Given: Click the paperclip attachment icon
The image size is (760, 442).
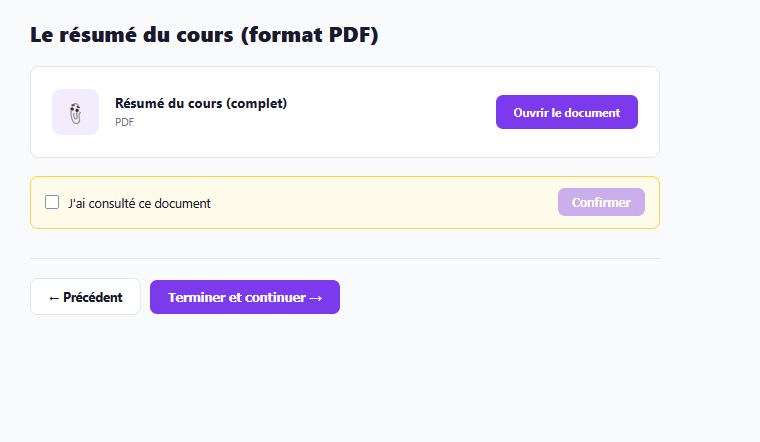Looking at the screenshot, I should (75, 113).
